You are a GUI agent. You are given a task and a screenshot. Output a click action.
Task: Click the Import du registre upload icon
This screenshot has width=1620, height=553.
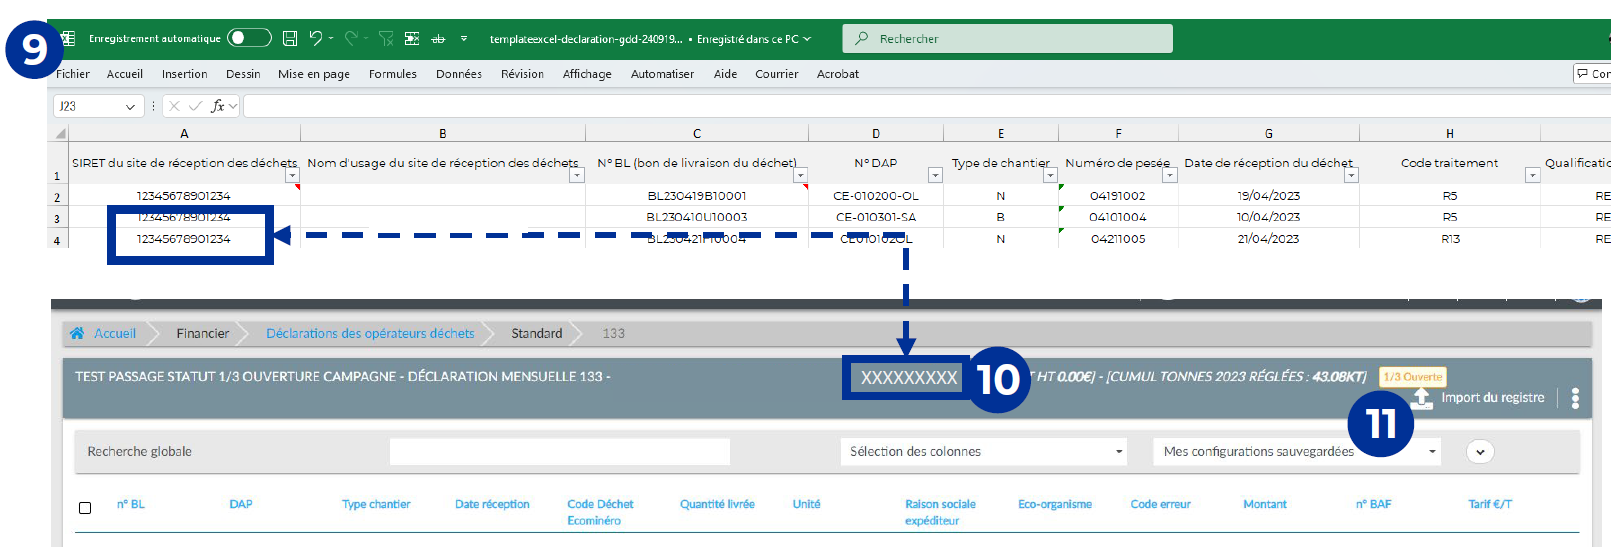[x=1421, y=398]
